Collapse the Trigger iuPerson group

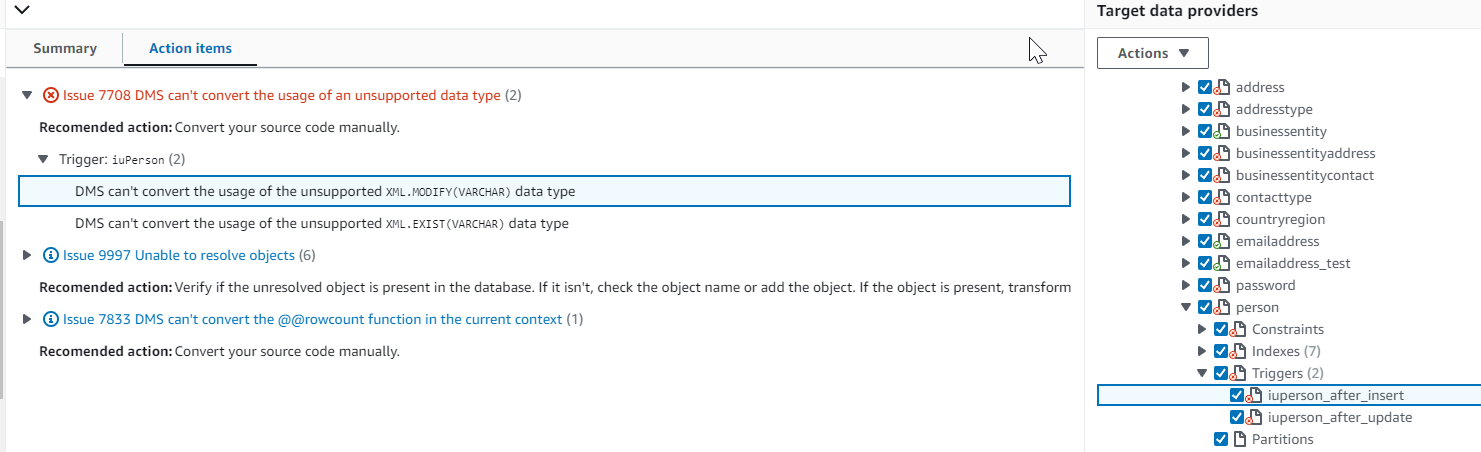tap(43, 159)
